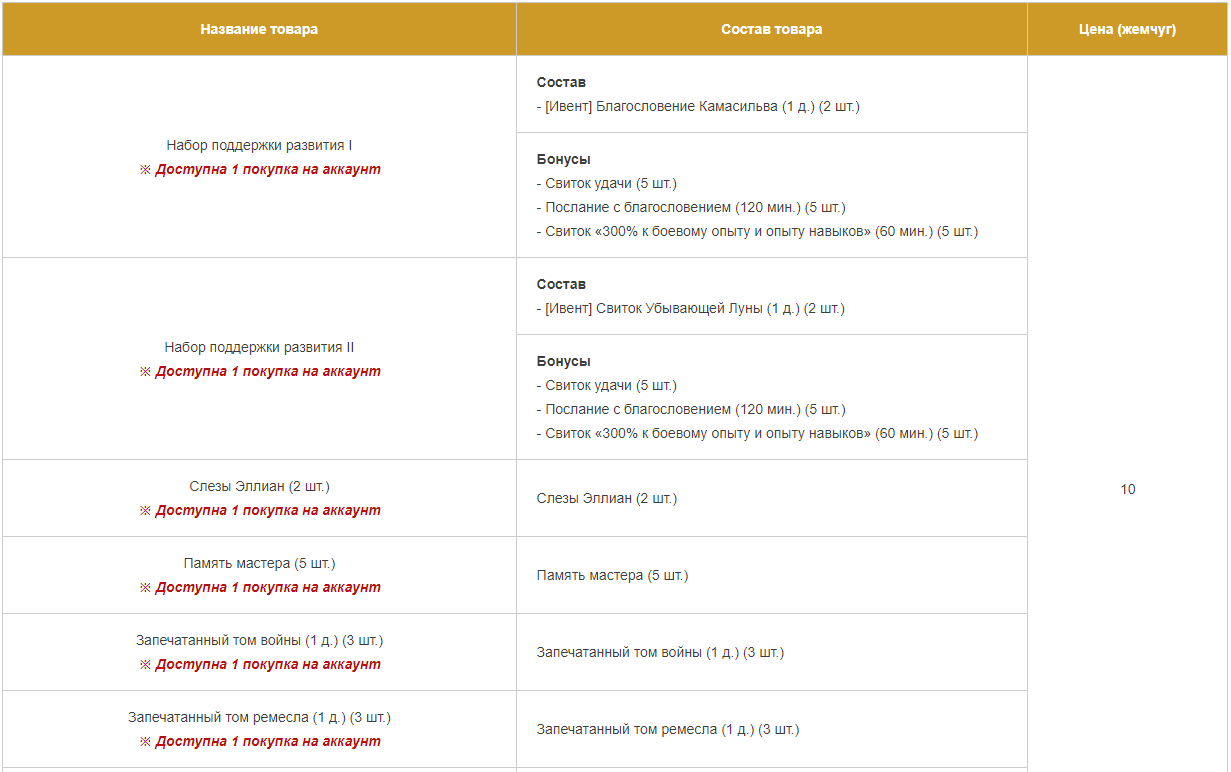This screenshot has width=1231, height=772.
Task: Click 'Запечатанный том войны' product name cell
Action: coord(259,652)
